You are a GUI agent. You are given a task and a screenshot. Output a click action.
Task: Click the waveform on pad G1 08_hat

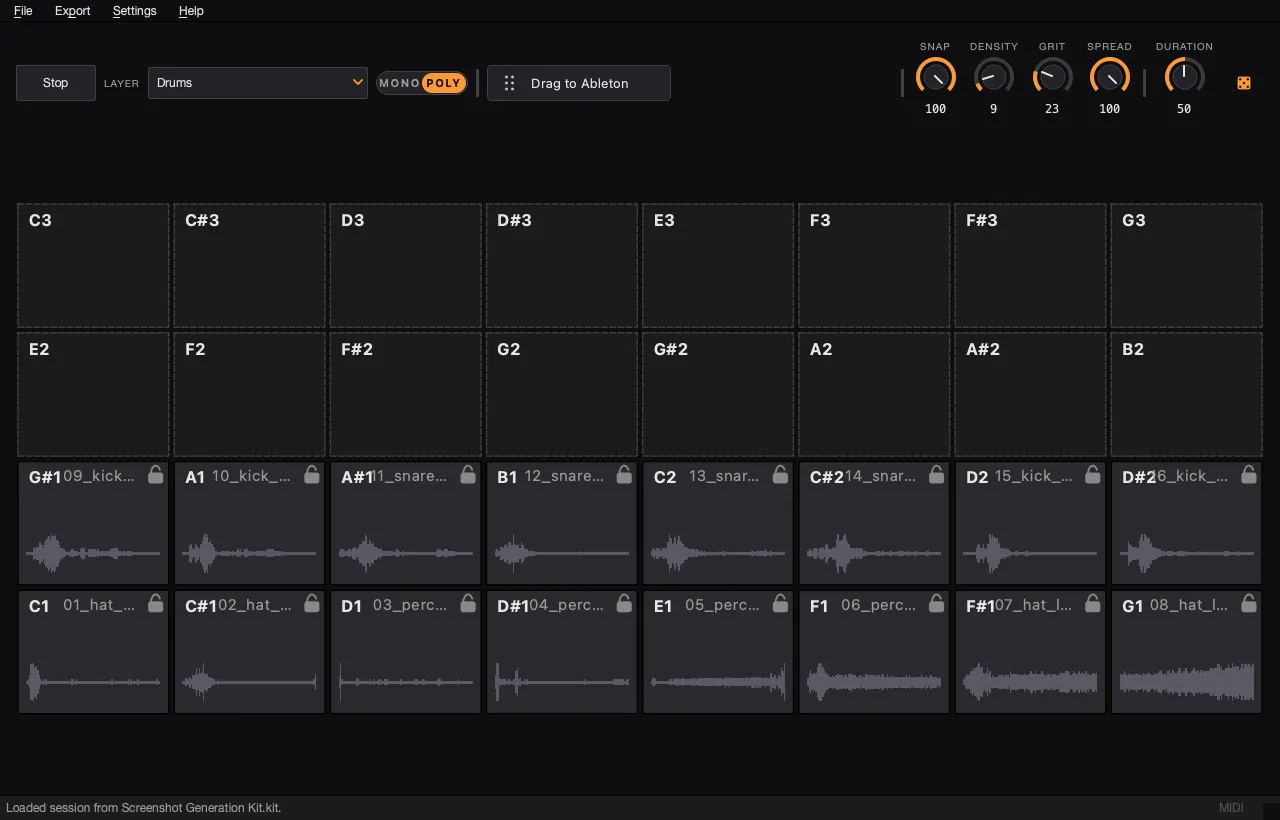tap(1186, 682)
